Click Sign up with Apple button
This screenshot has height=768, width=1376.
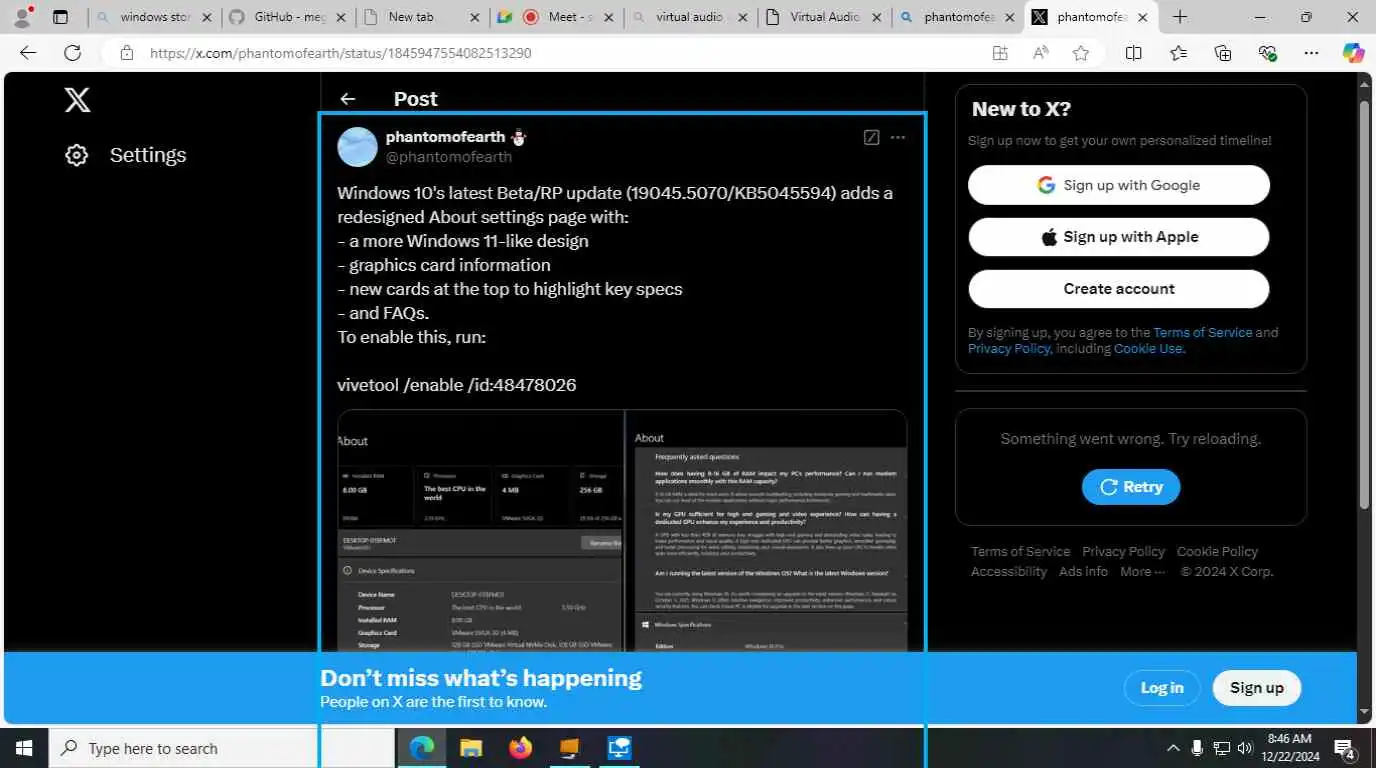[x=1119, y=237]
